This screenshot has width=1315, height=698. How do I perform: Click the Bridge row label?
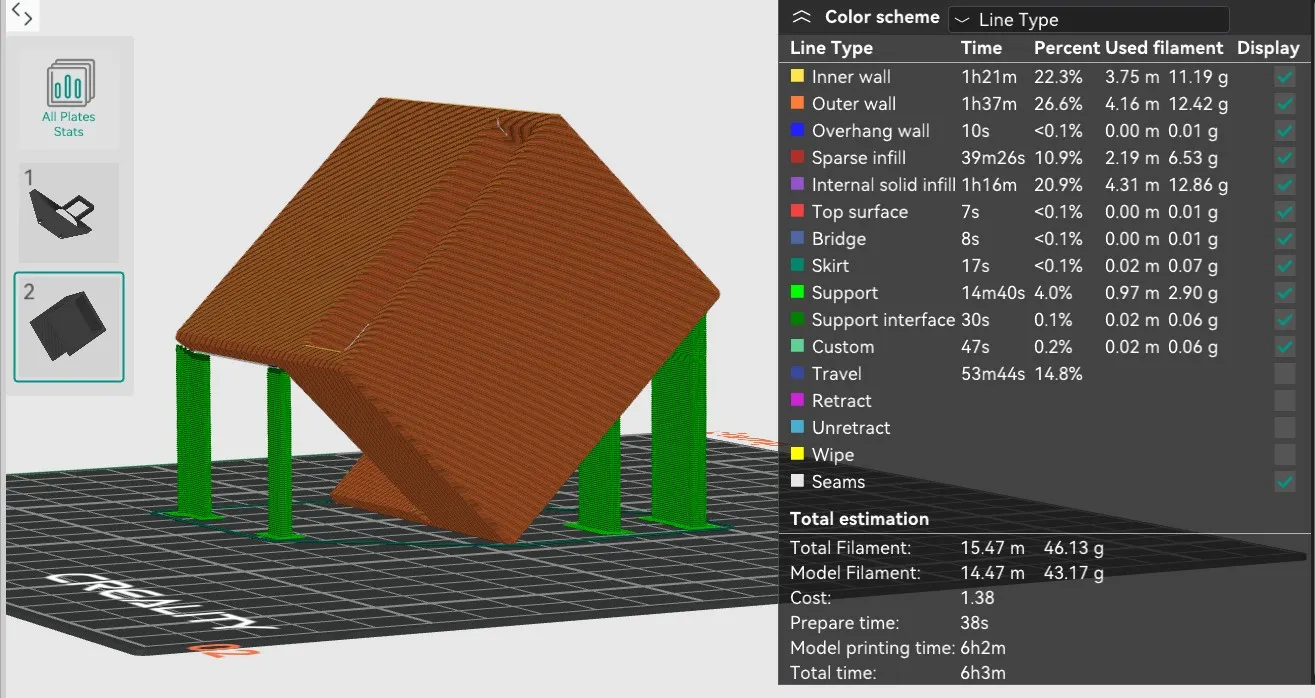point(838,239)
